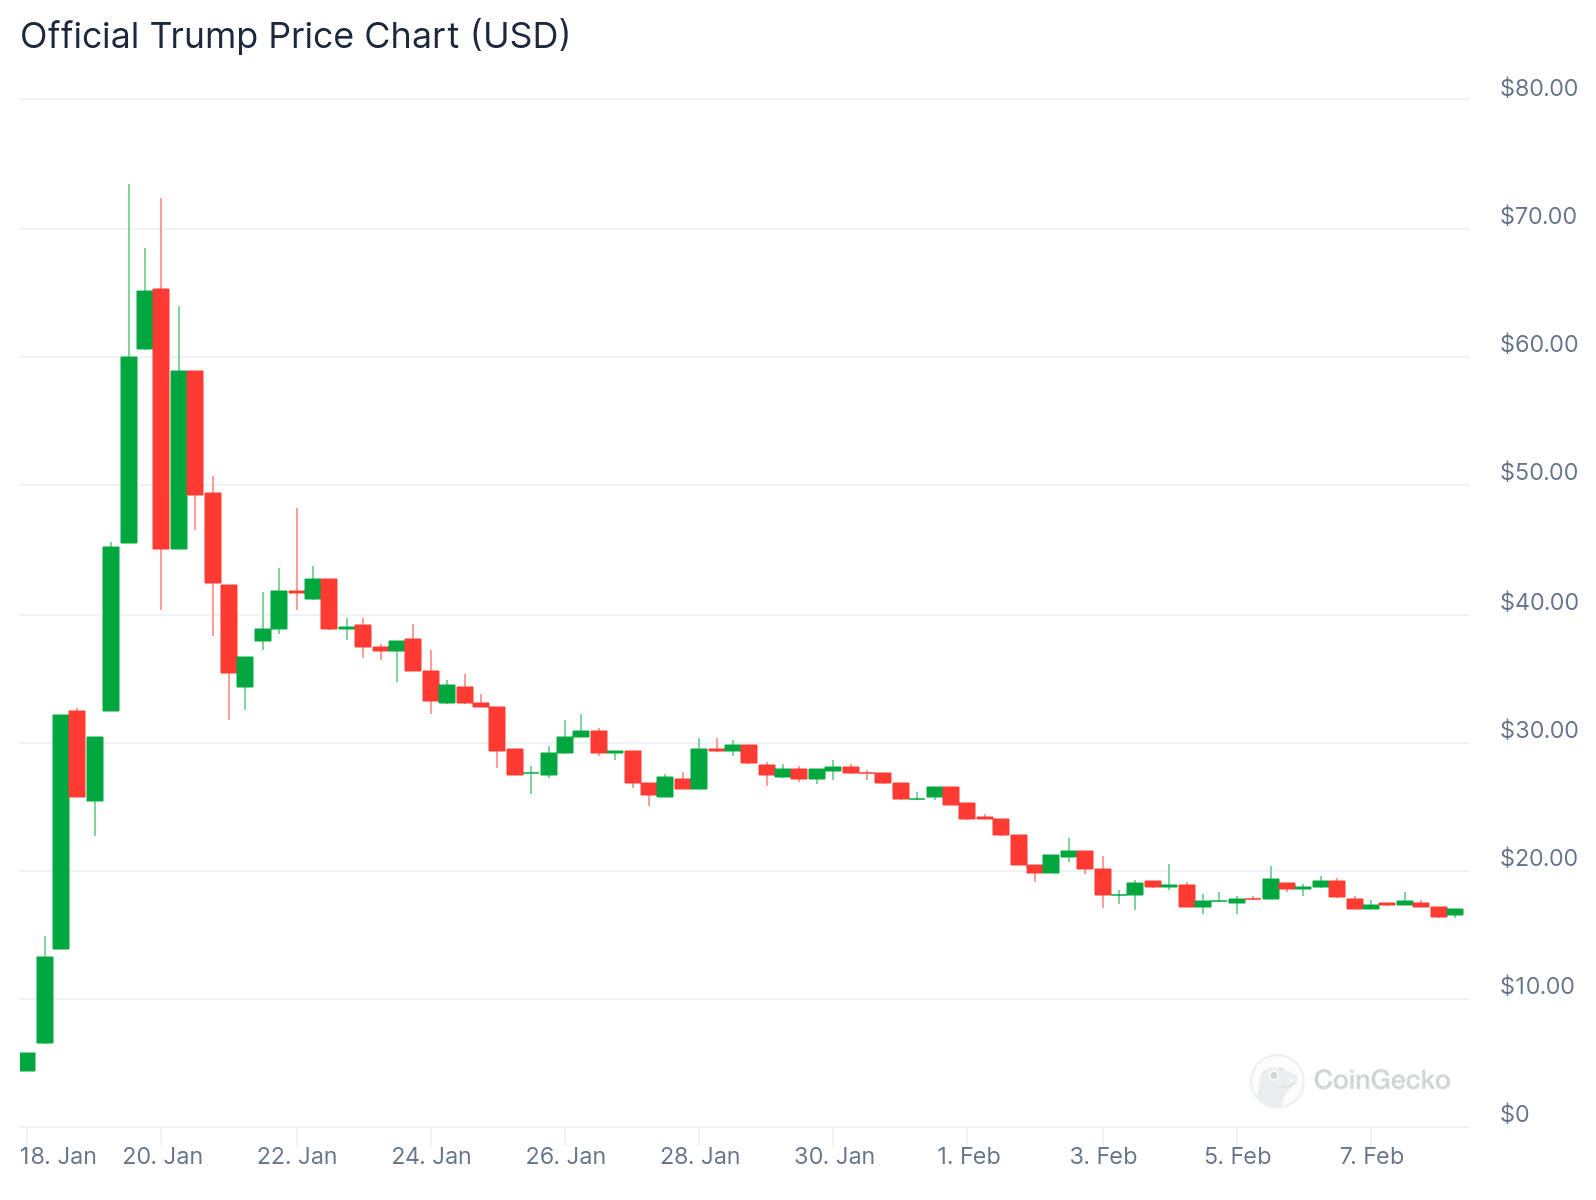Click the earliest green candlestick on the chart
The width and height of the screenshot is (1596, 1200).
27,1062
